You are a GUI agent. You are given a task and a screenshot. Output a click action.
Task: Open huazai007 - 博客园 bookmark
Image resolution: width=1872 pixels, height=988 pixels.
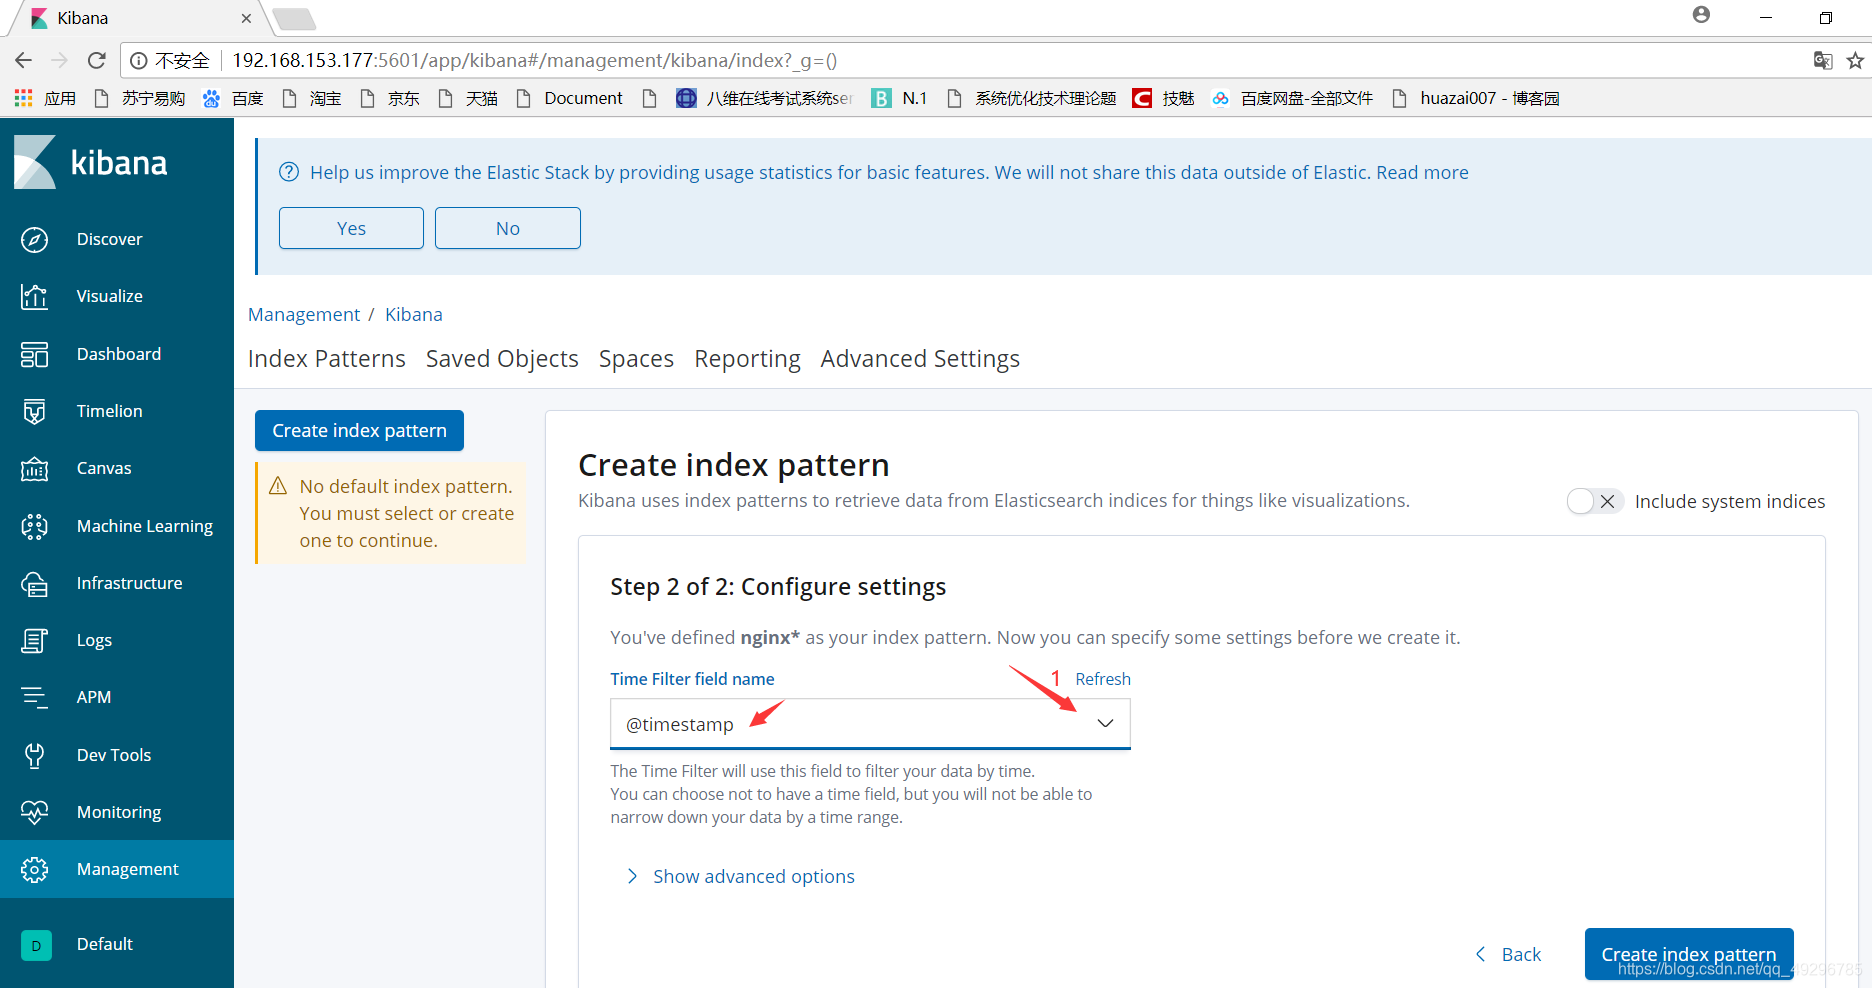(1475, 98)
